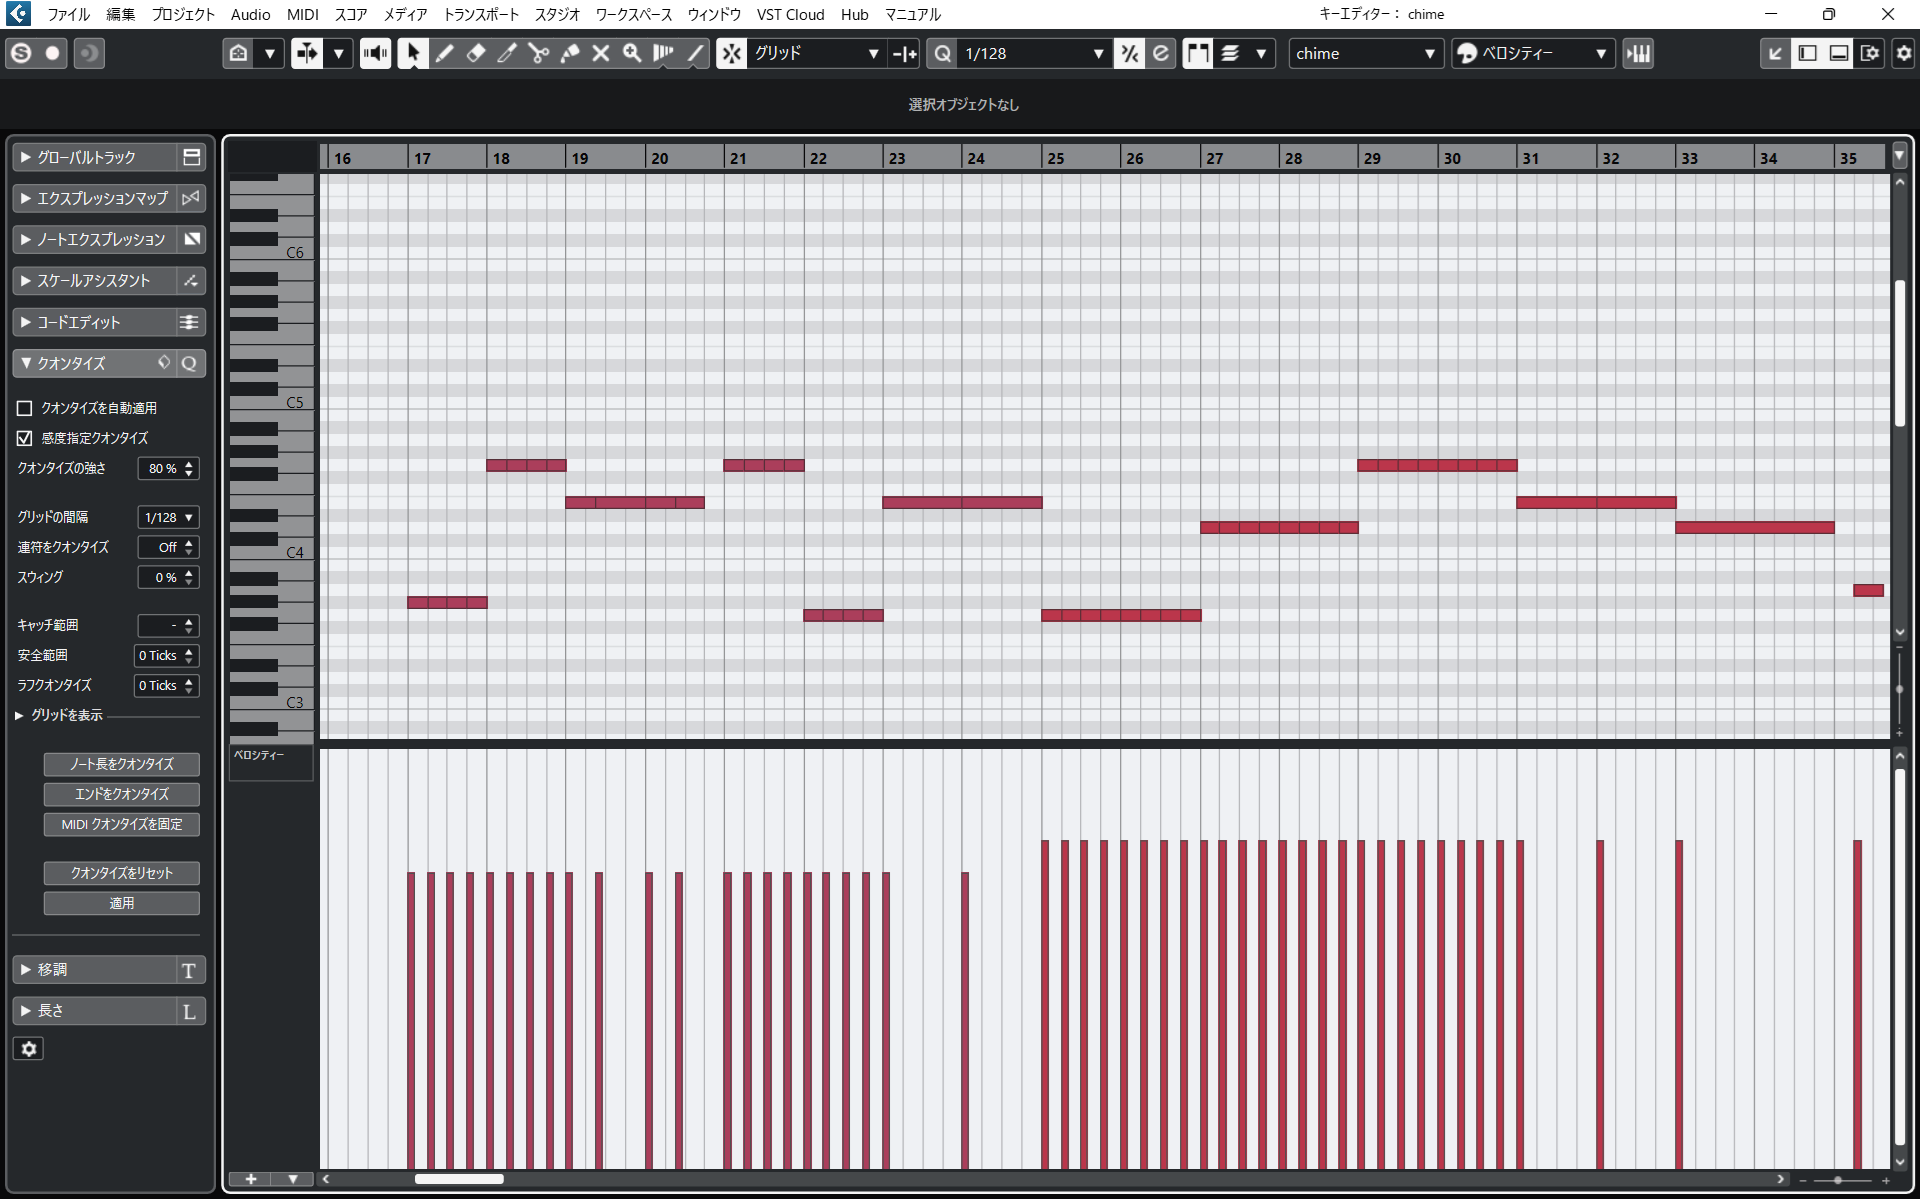Click horizontal zoom slider at bottom right
1920x1200 pixels.
pyautogui.click(x=1845, y=1180)
